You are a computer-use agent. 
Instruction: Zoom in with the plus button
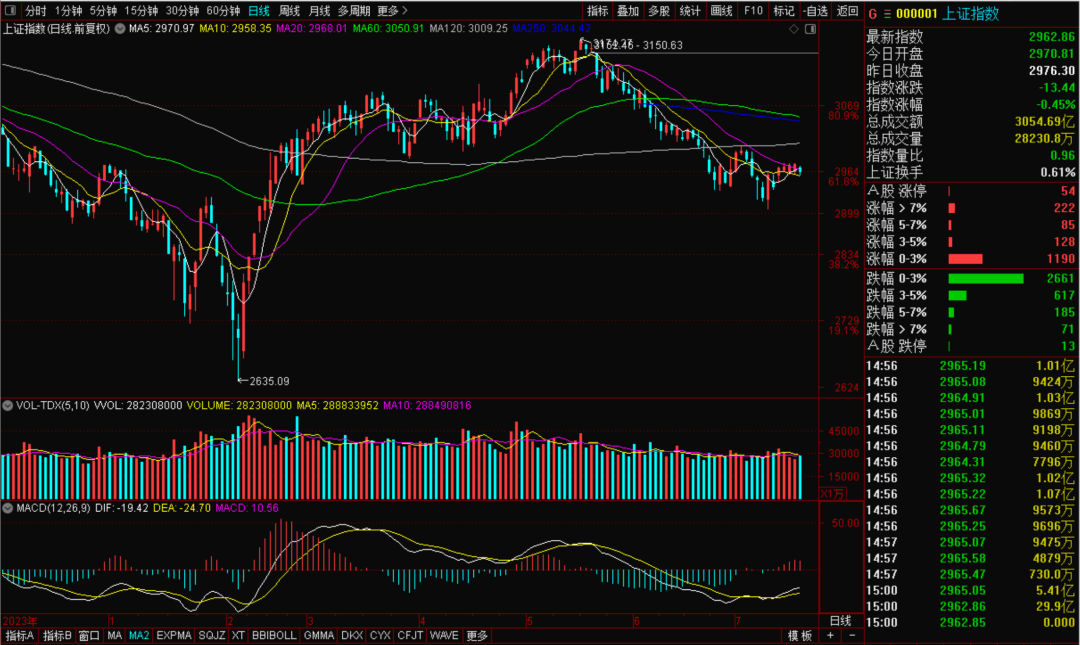pyautogui.click(x=830, y=636)
